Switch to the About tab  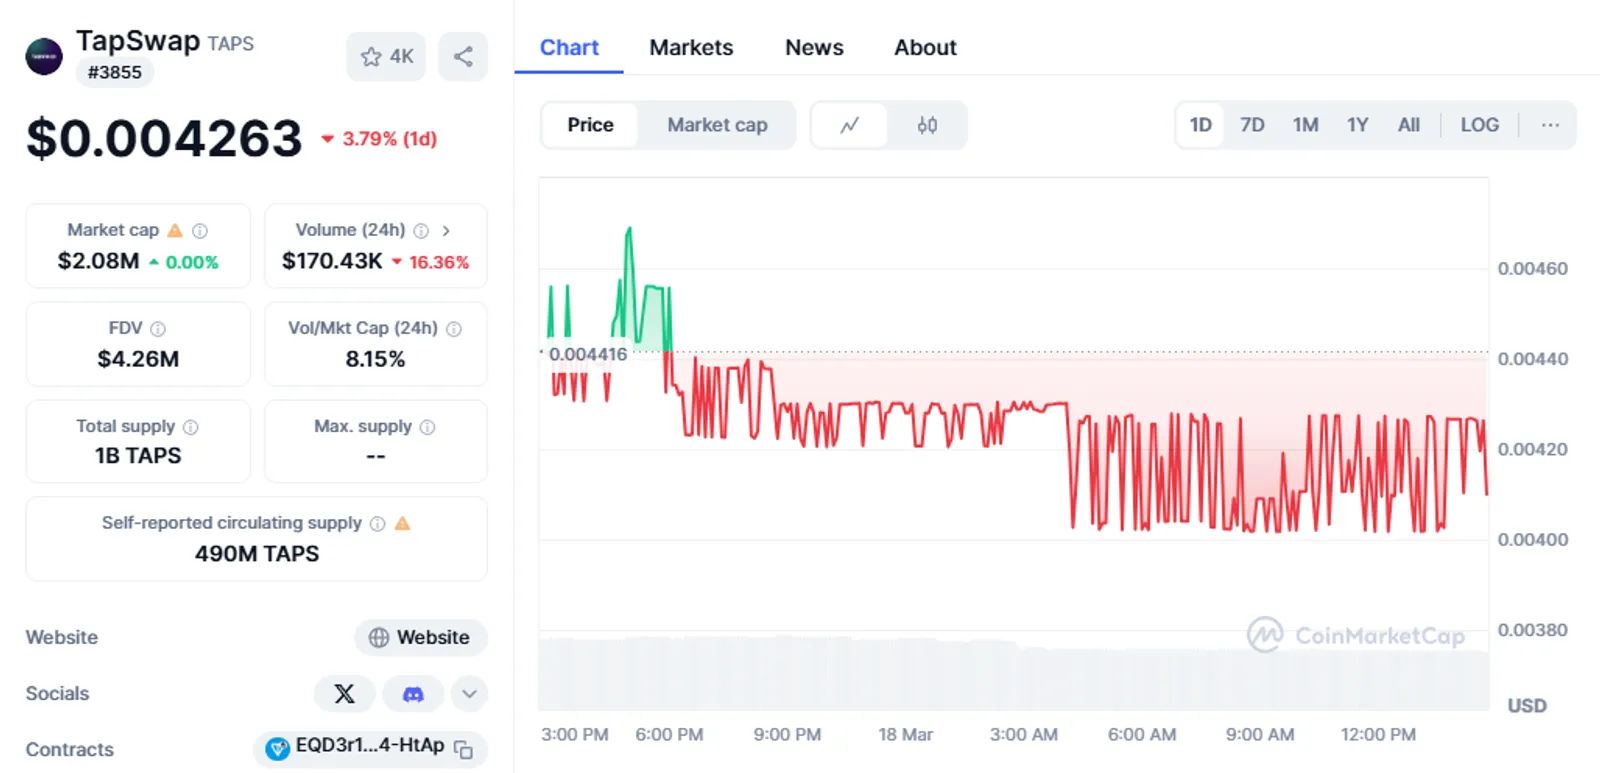click(x=925, y=48)
